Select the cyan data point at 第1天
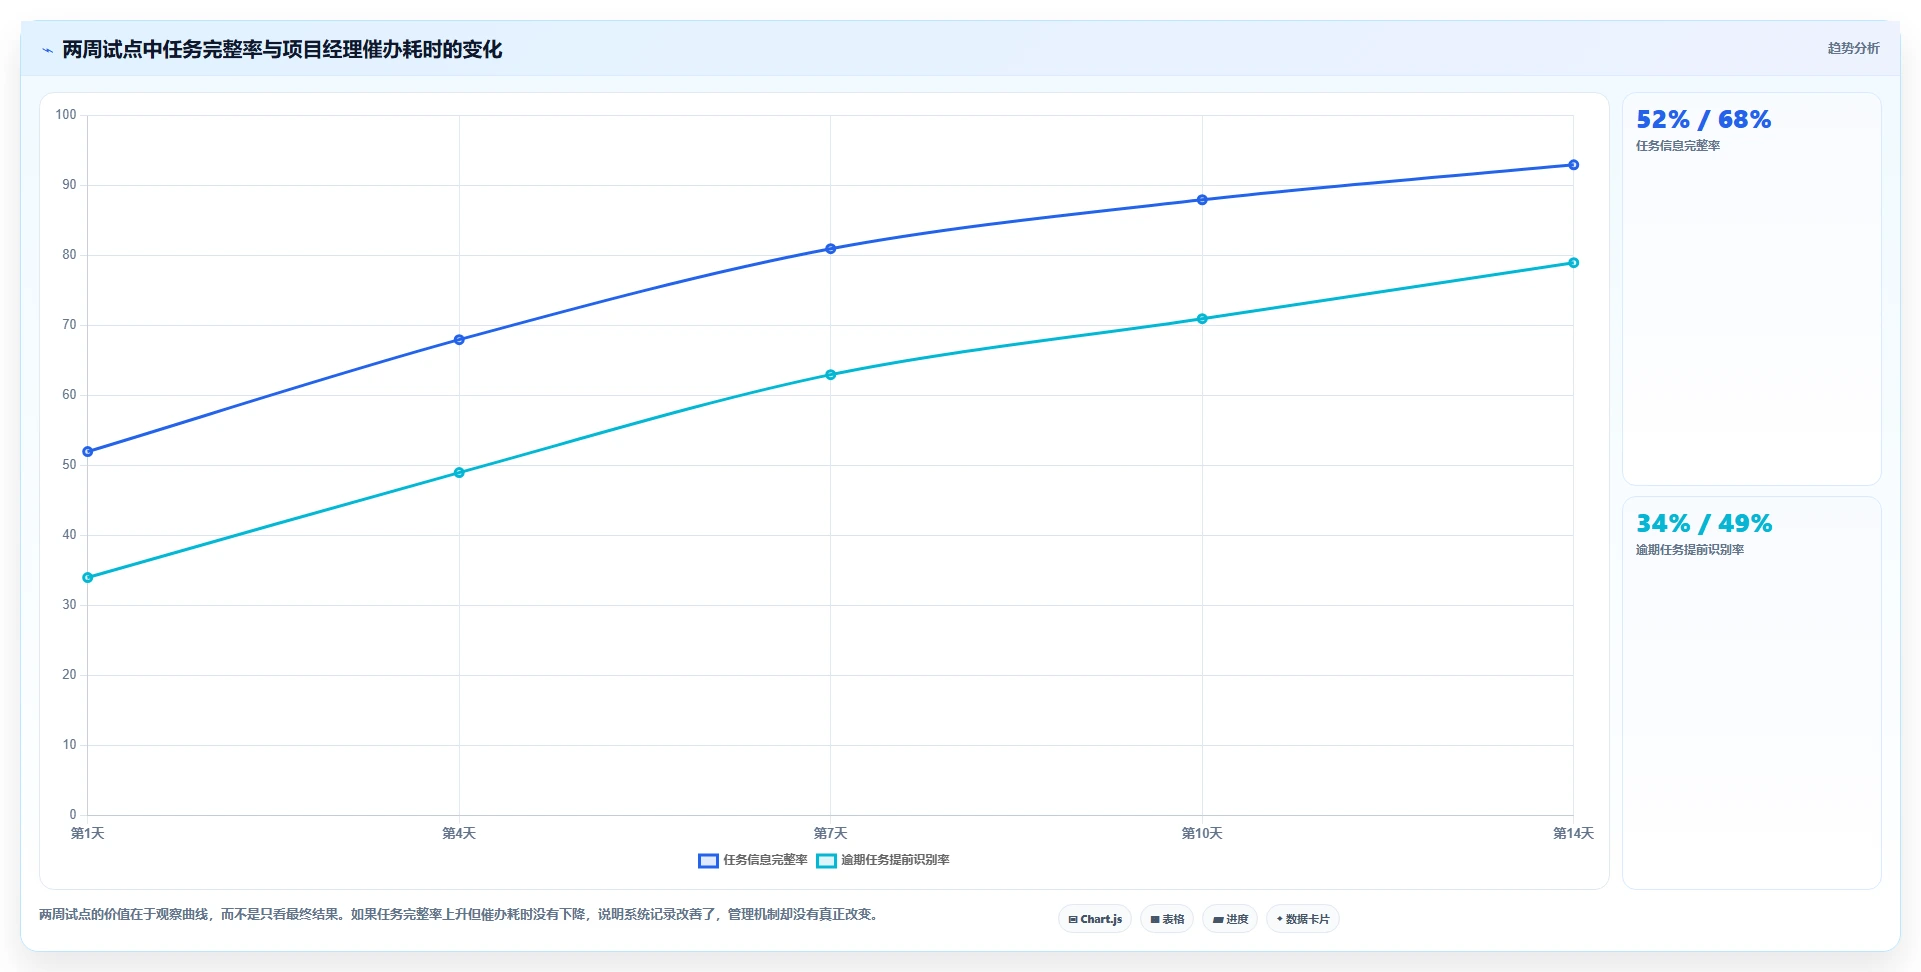 pyautogui.click(x=88, y=578)
